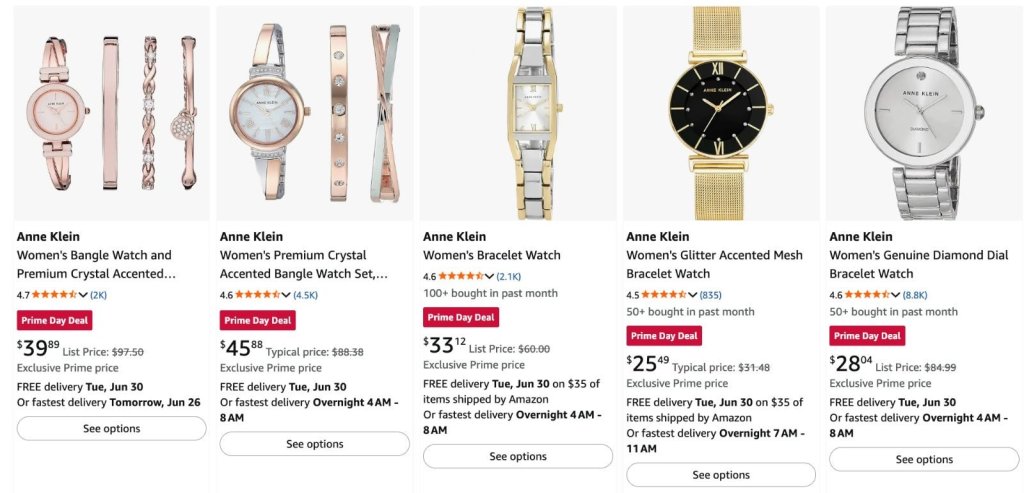
Task: Open the 8.8K reviews link
Action: click(915, 295)
